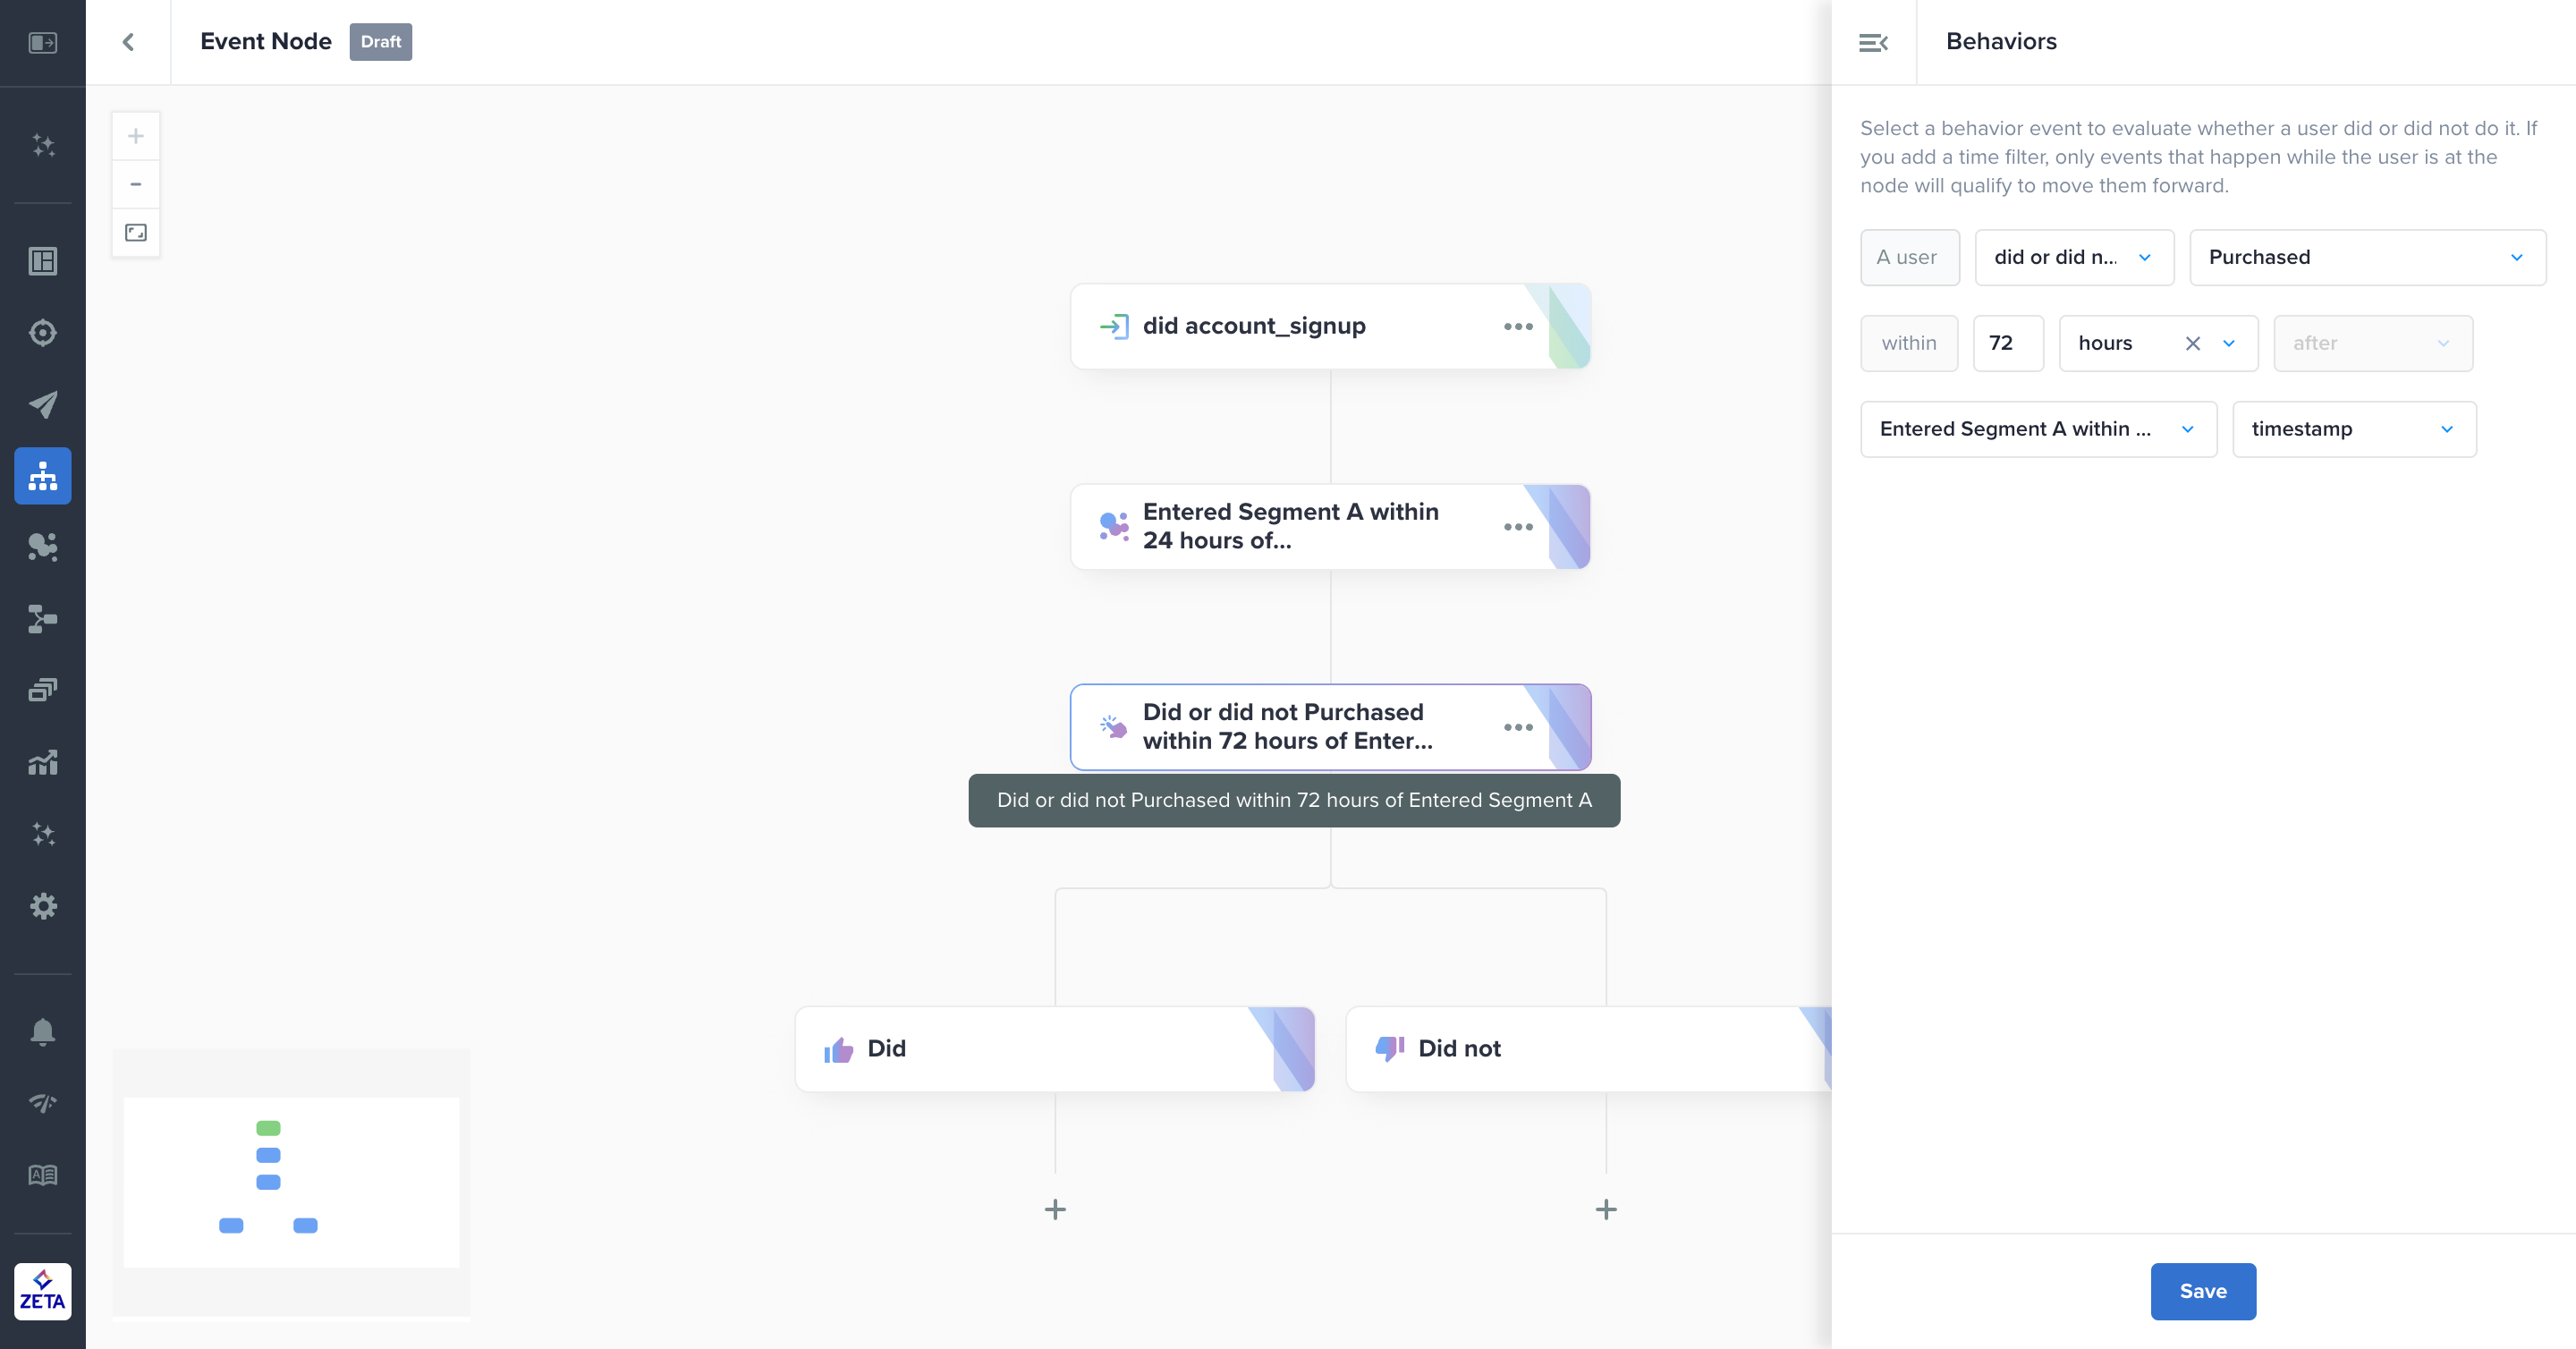2576x1349 pixels.
Task: Clear the hours unit selection with the X
Action: (x=2192, y=344)
